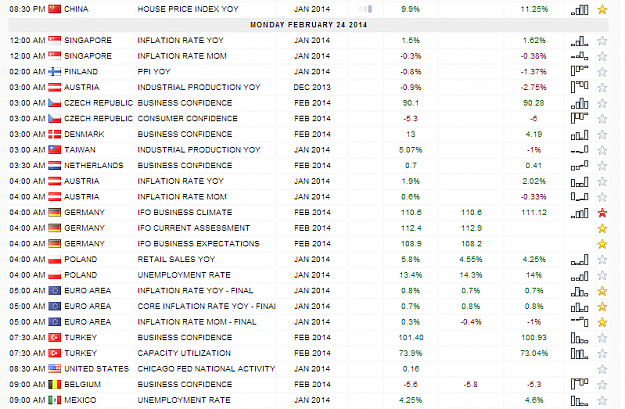
Task: Click the DEC 2013 reference period
Action: point(312,87)
